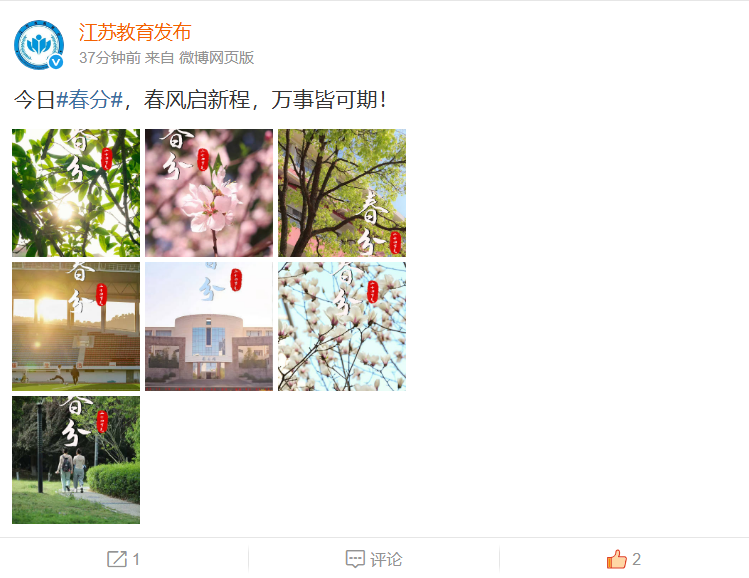The height and width of the screenshot is (578, 749).
Task: Open the green leaves with sunlight photo
Action: pyautogui.click(x=76, y=193)
